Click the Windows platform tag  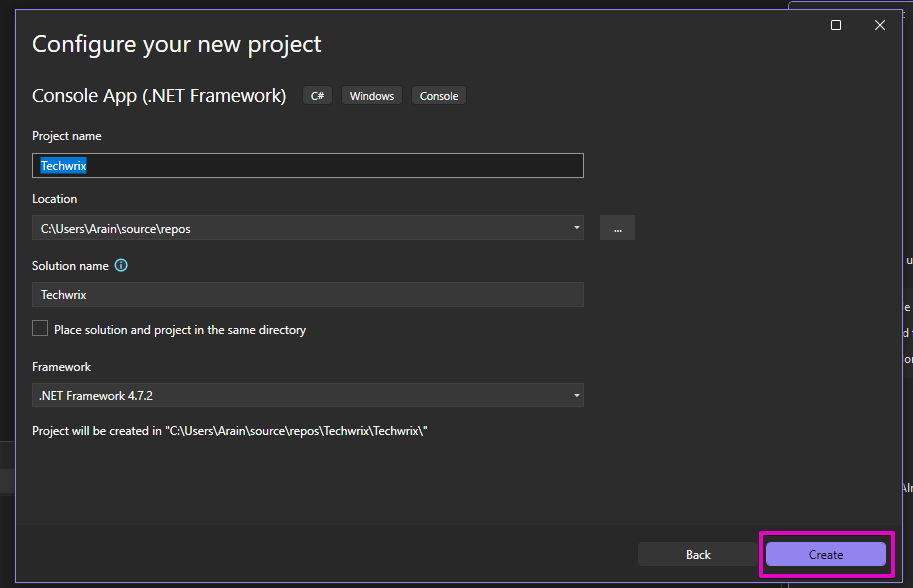point(372,96)
